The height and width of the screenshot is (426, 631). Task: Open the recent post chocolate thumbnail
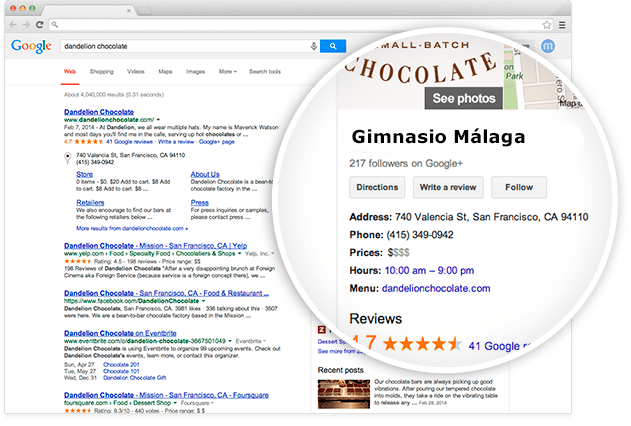pos(344,394)
